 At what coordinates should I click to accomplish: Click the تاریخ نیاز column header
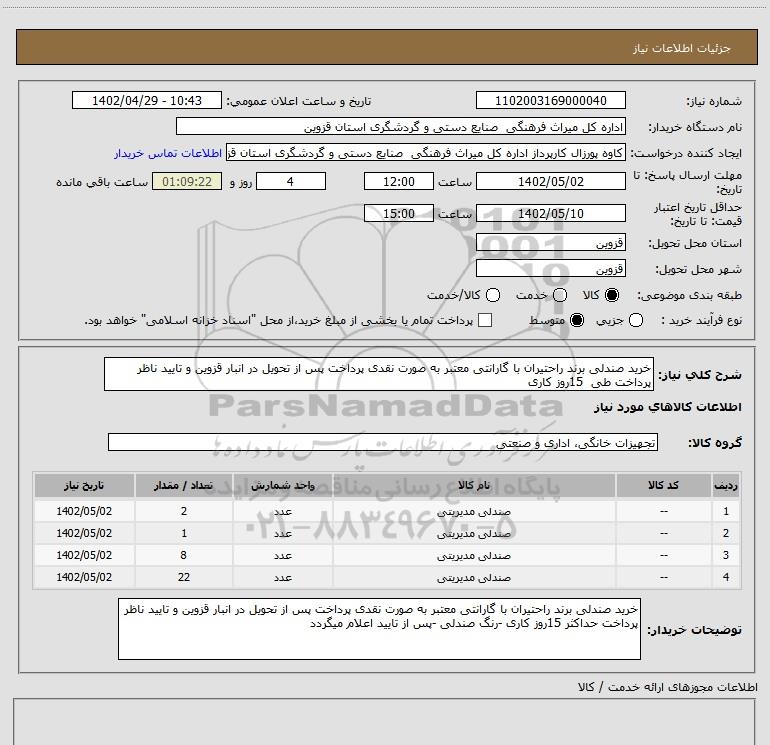click(x=84, y=485)
